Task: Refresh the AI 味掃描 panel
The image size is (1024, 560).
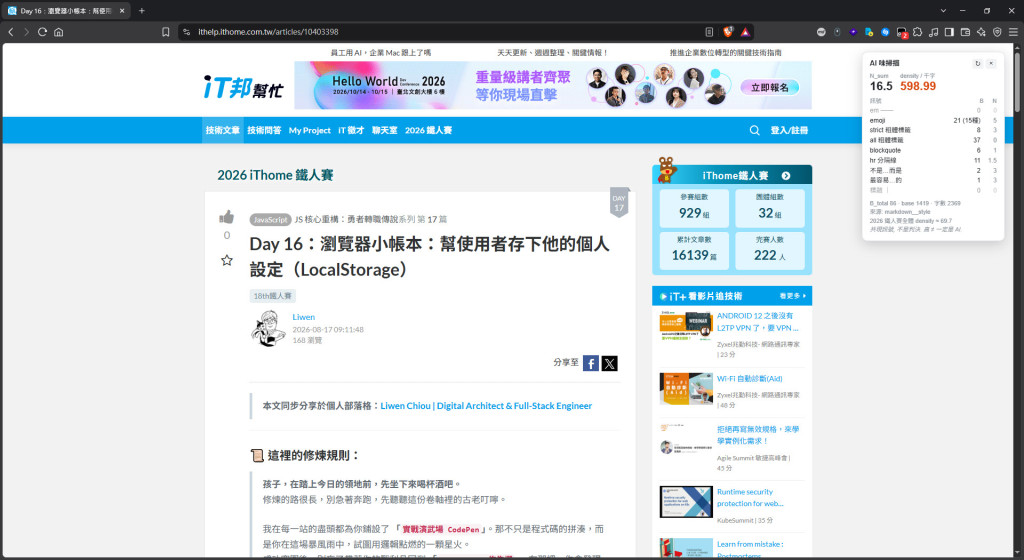Action: point(978,63)
